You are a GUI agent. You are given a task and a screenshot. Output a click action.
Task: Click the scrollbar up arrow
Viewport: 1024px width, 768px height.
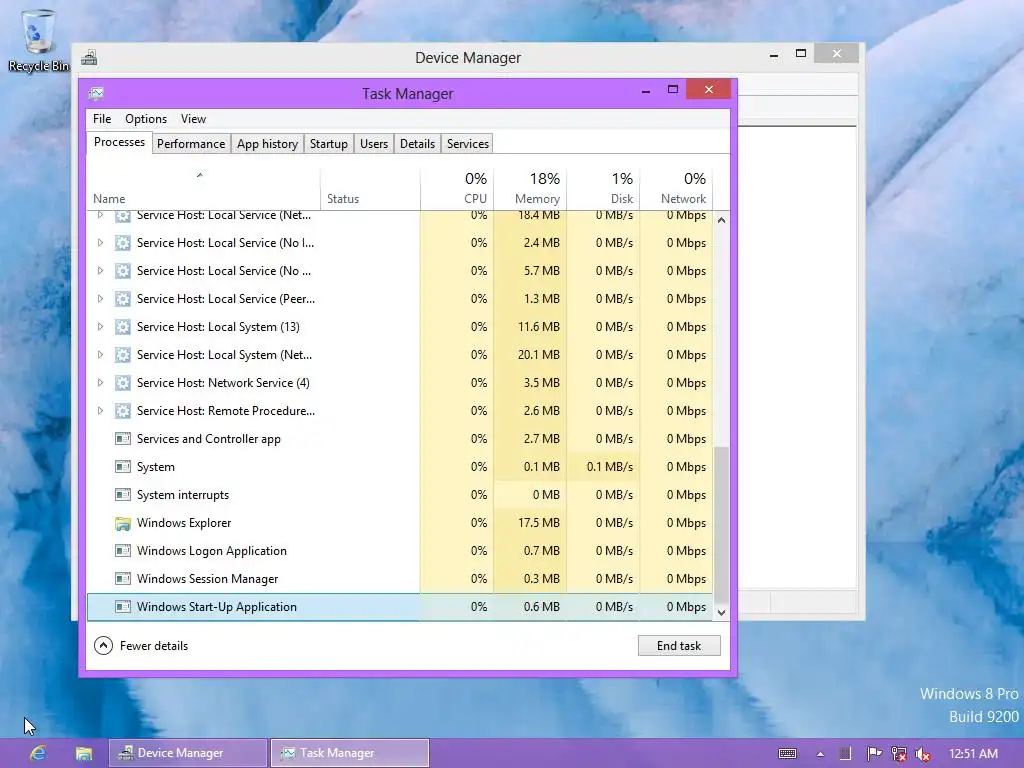[x=721, y=220]
